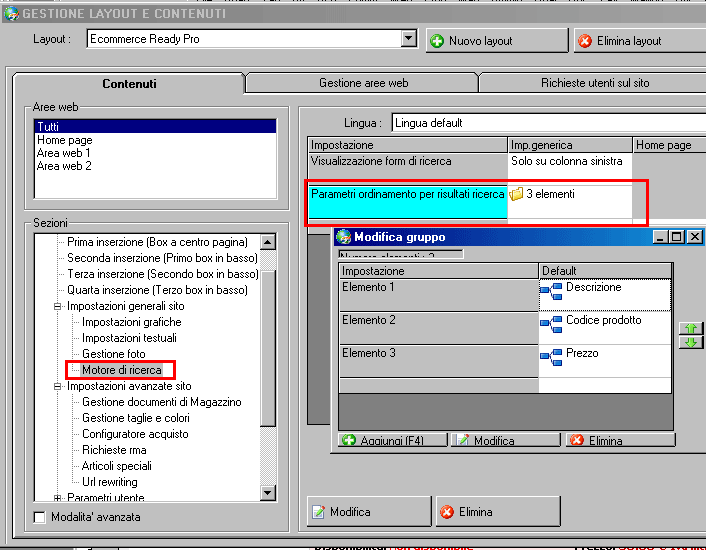Select Impostazioni grafiche tree item

pos(132,322)
